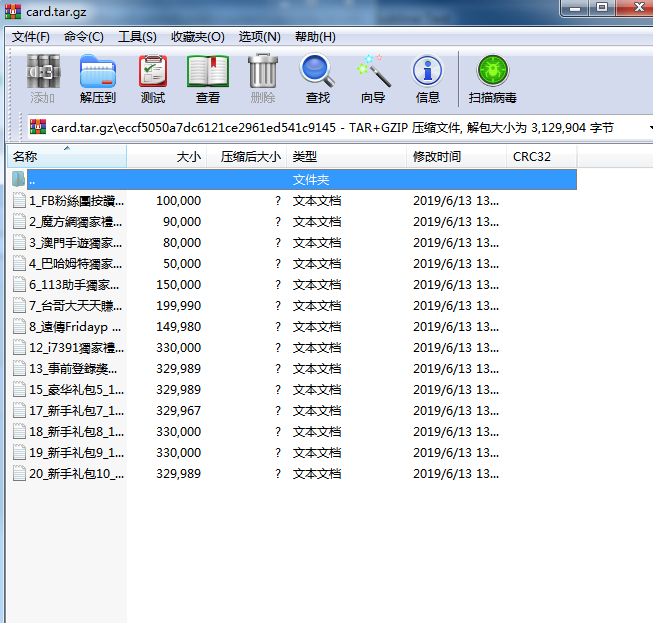
Task: Open the 命令(C) menu
Action: click(84, 37)
